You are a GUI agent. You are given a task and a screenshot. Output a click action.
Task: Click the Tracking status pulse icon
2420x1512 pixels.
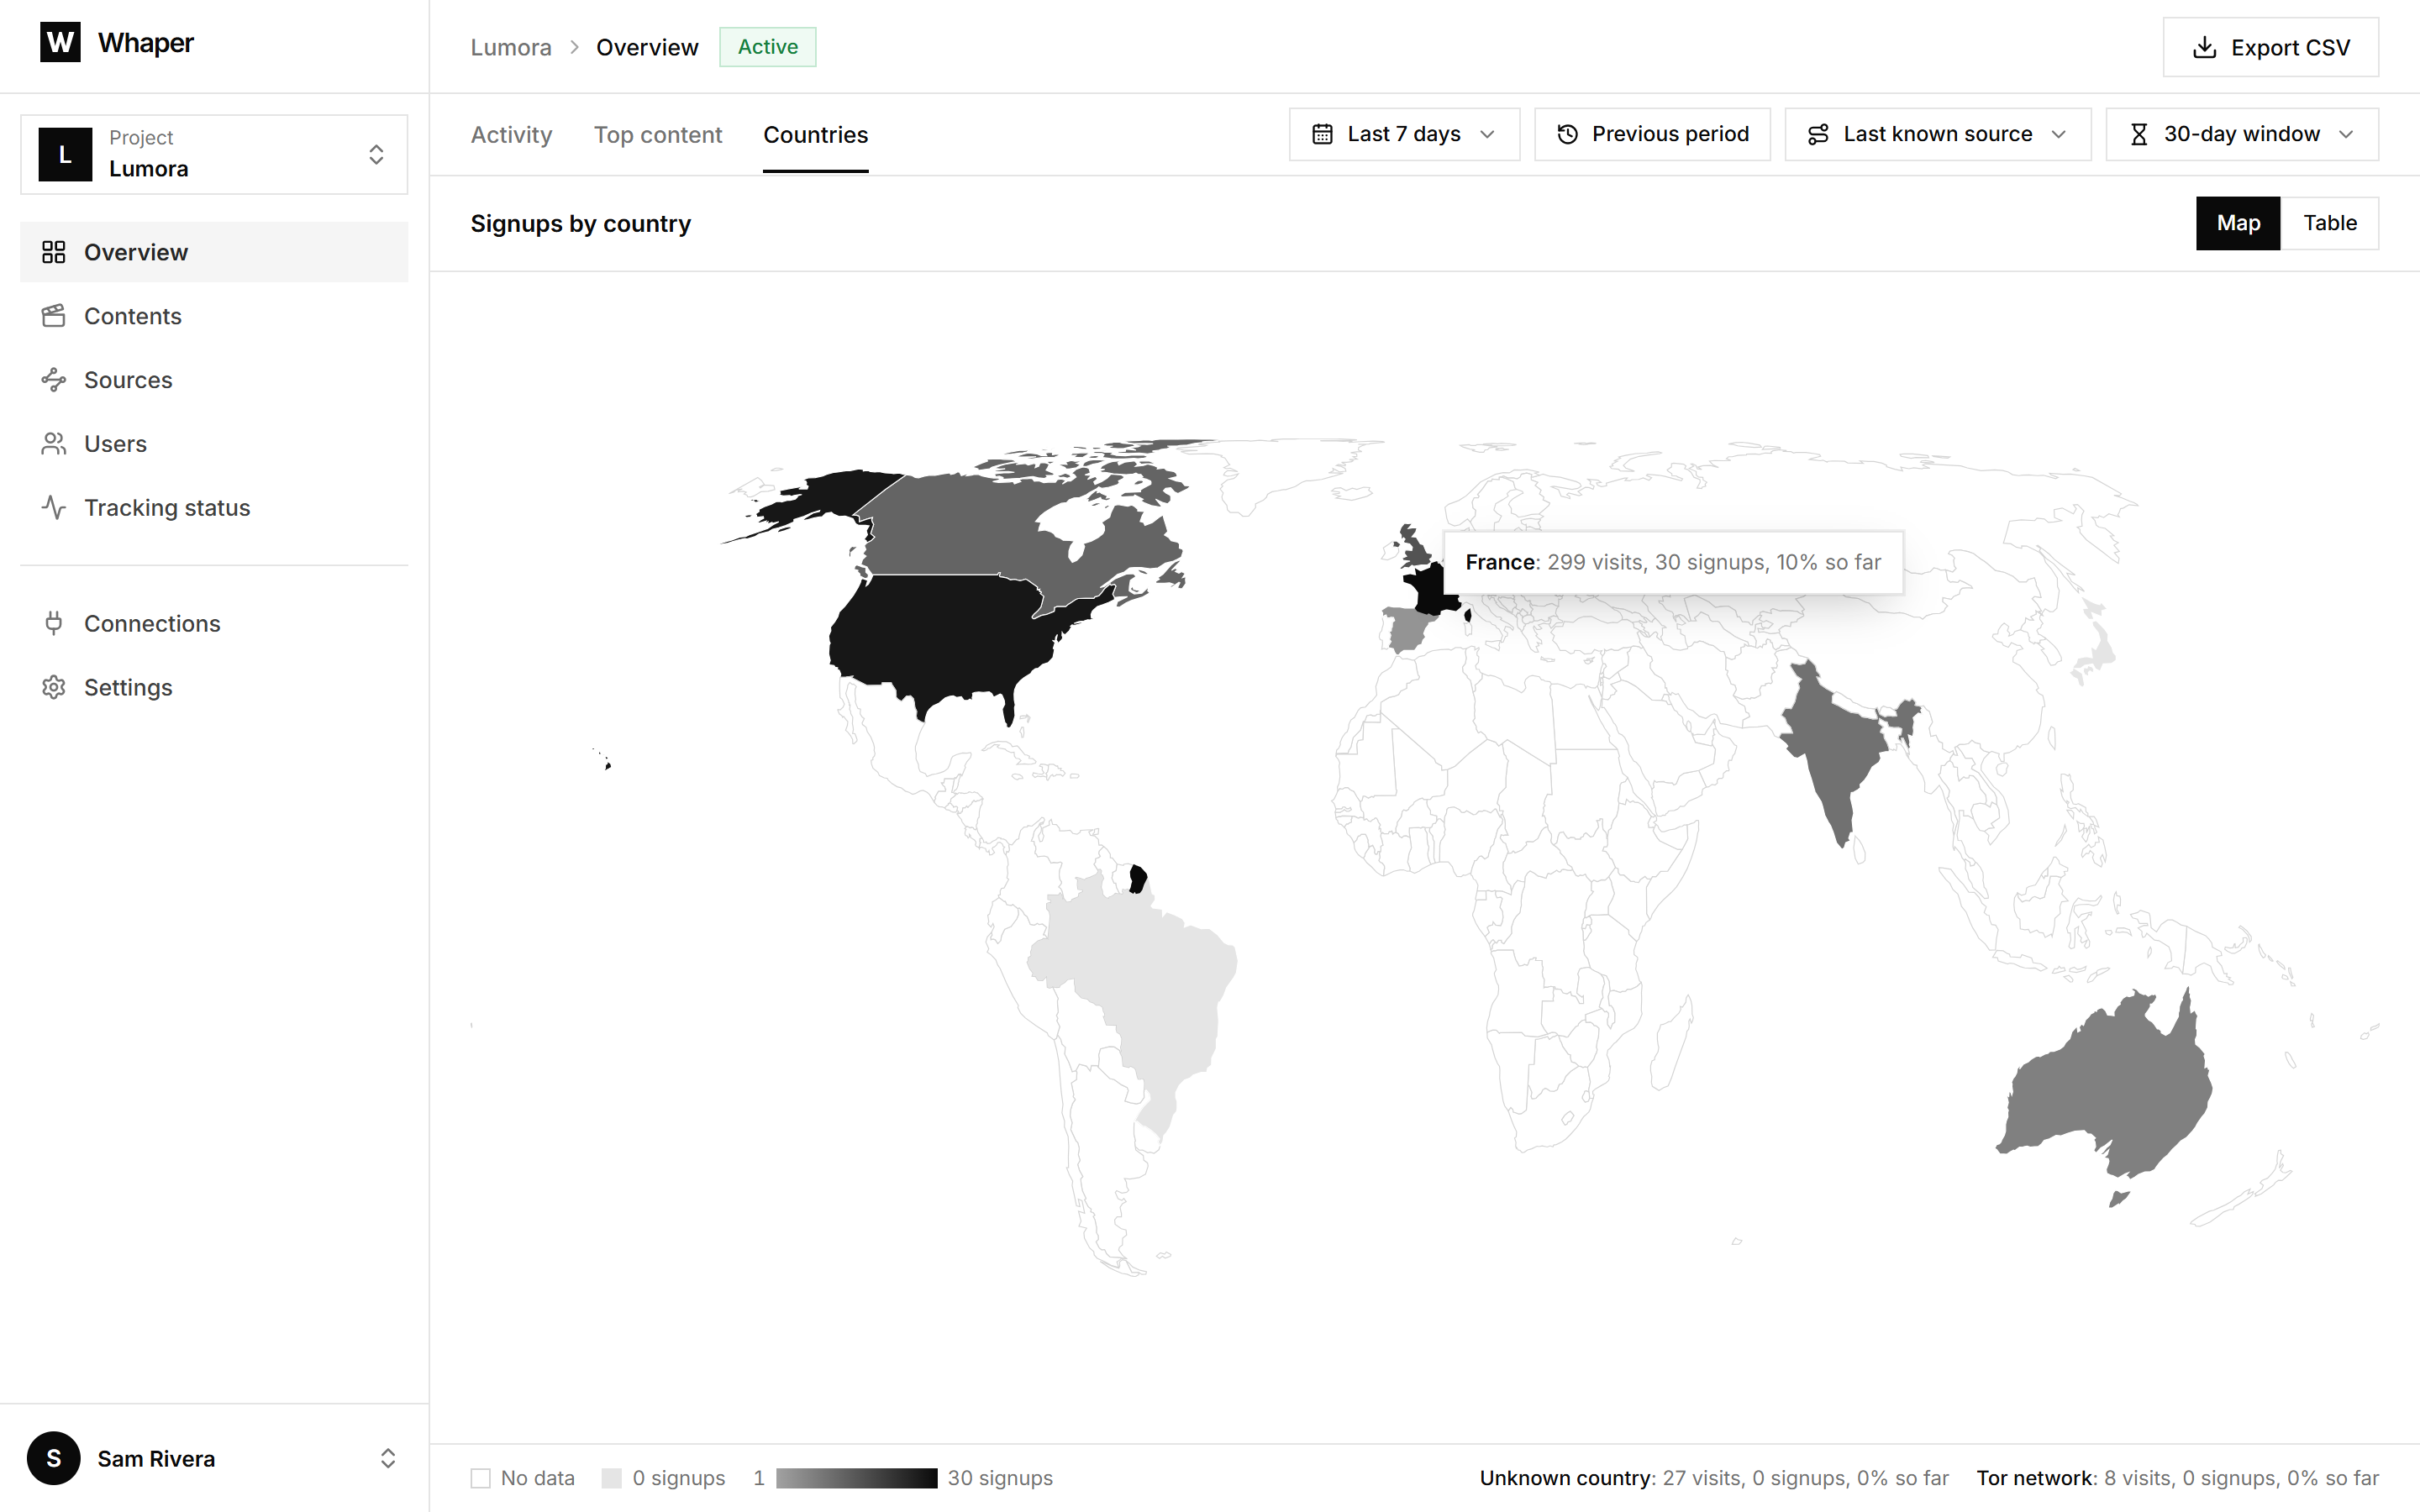54,508
